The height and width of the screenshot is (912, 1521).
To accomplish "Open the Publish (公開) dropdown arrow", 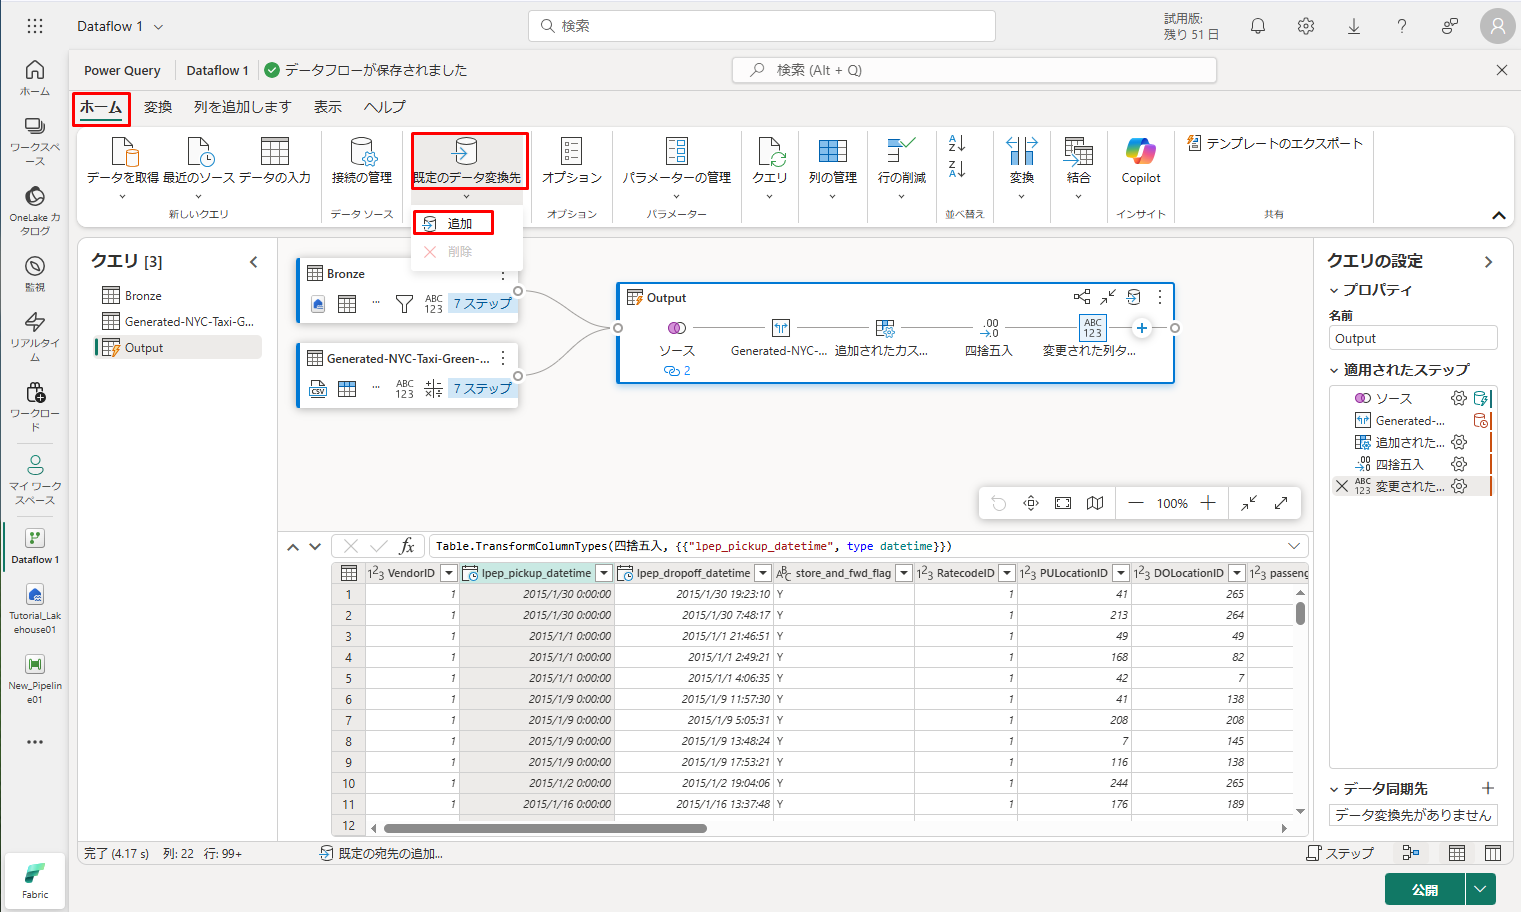I will pyautogui.click(x=1481, y=889).
